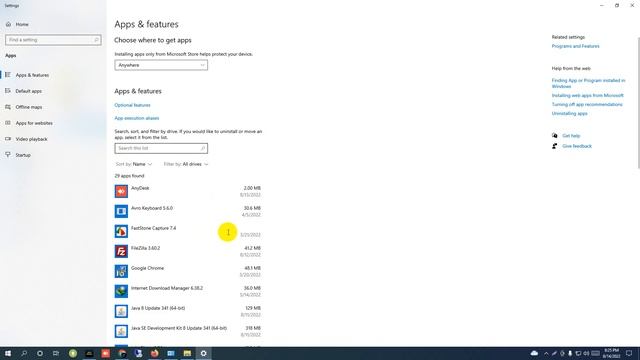
Task: Click the Get help icon
Action: [555, 136]
